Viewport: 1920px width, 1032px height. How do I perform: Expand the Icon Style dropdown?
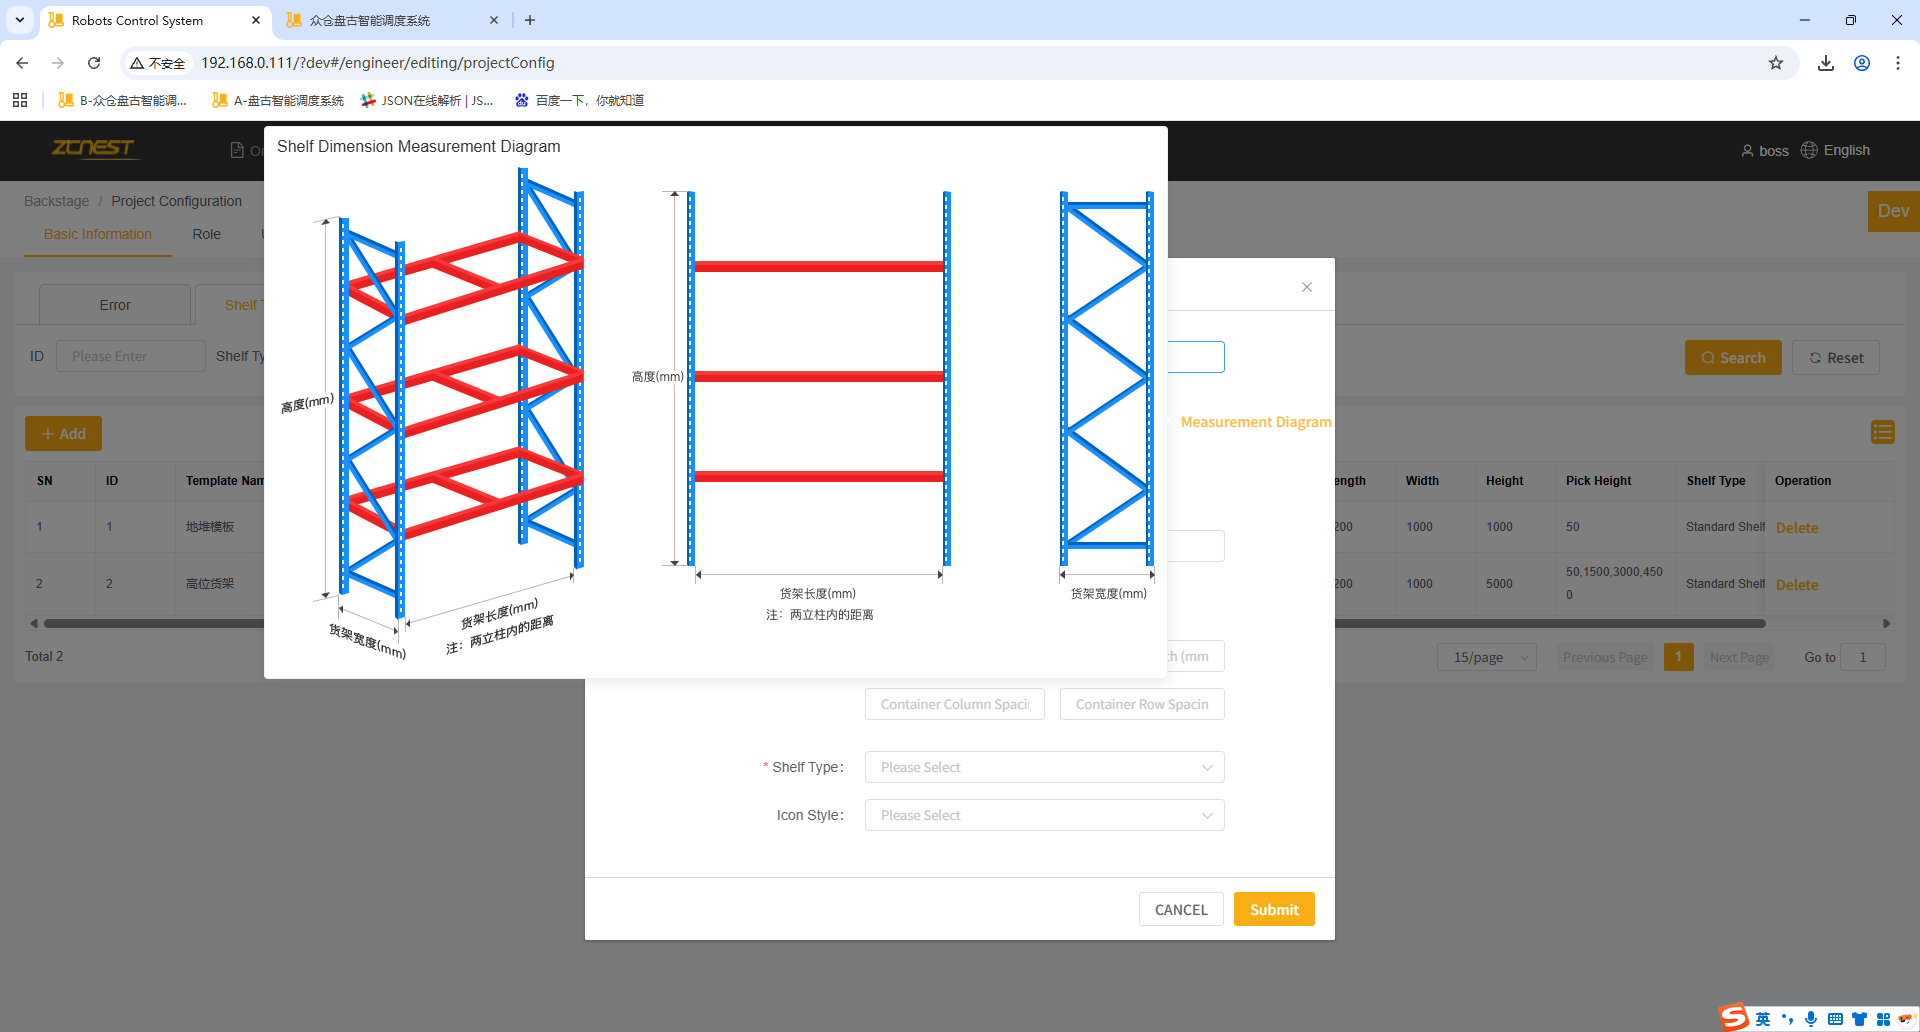[x=1044, y=815]
